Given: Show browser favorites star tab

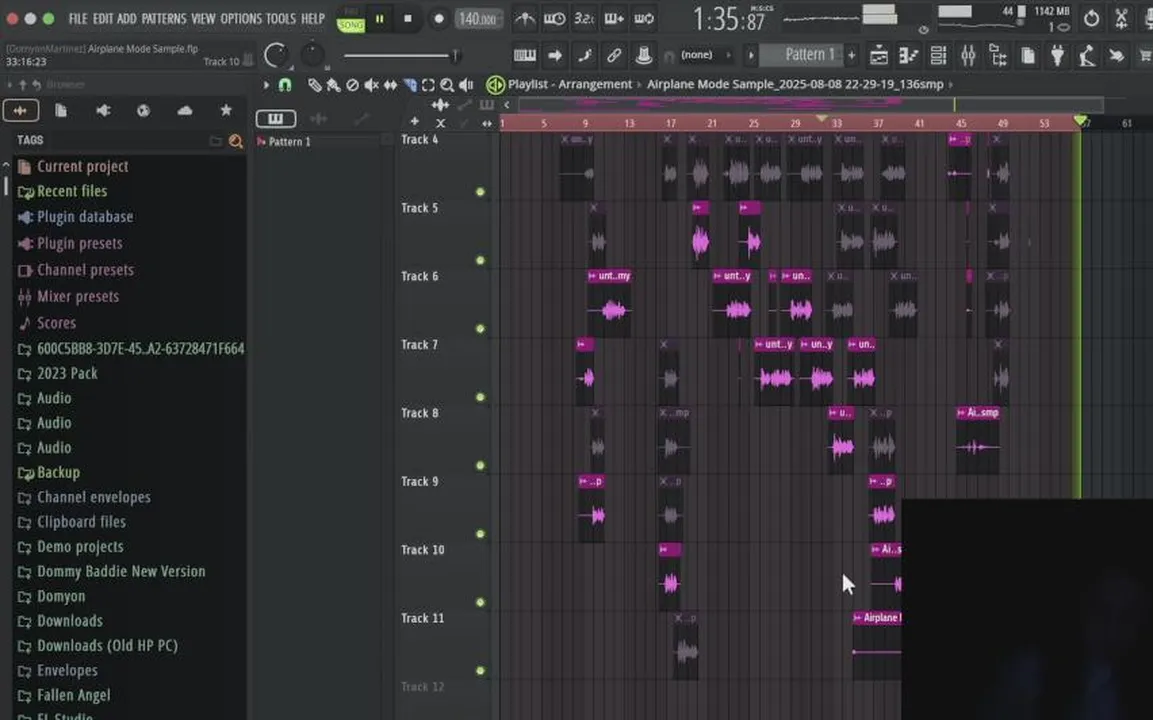Looking at the screenshot, I should pyautogui.click(x=226, y=110).
